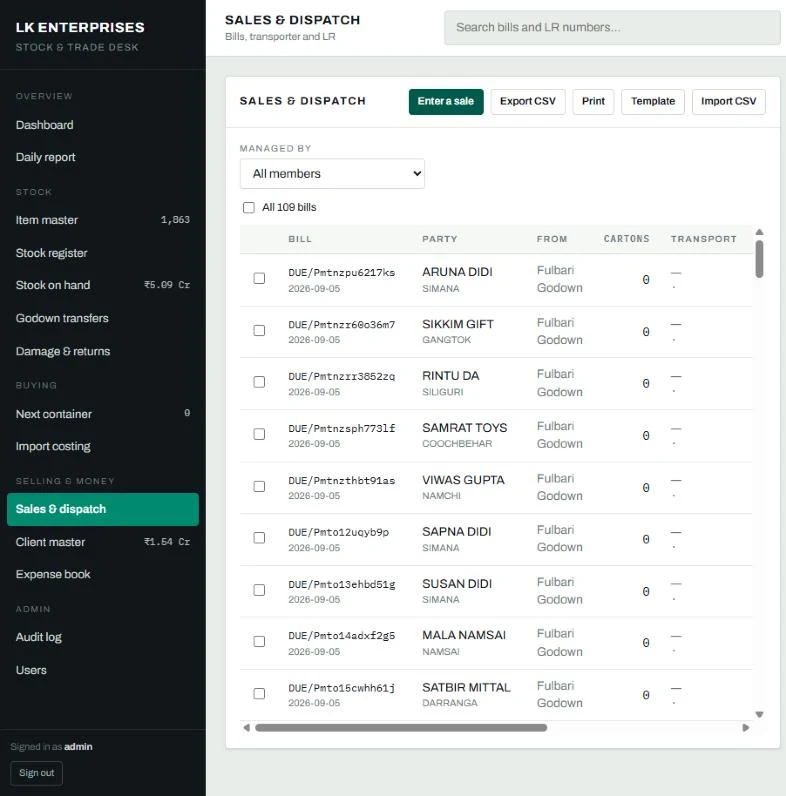Open bill DUE/Pmto12uqyb9p
The width and height of the screenshot is (786, 796).
338,533
